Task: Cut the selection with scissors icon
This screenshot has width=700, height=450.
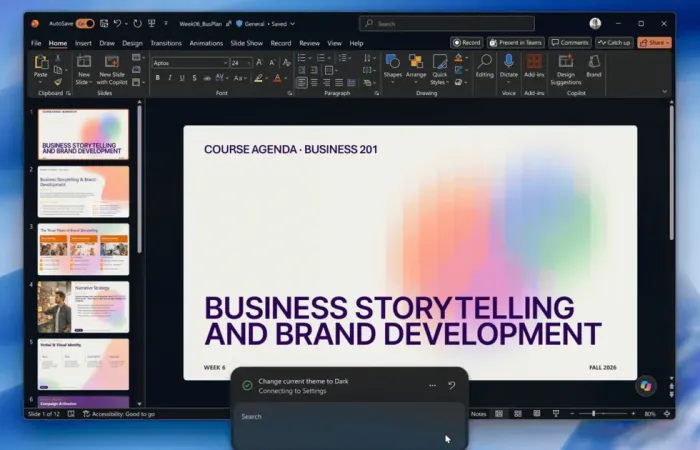Action: [x=58, y=58]
